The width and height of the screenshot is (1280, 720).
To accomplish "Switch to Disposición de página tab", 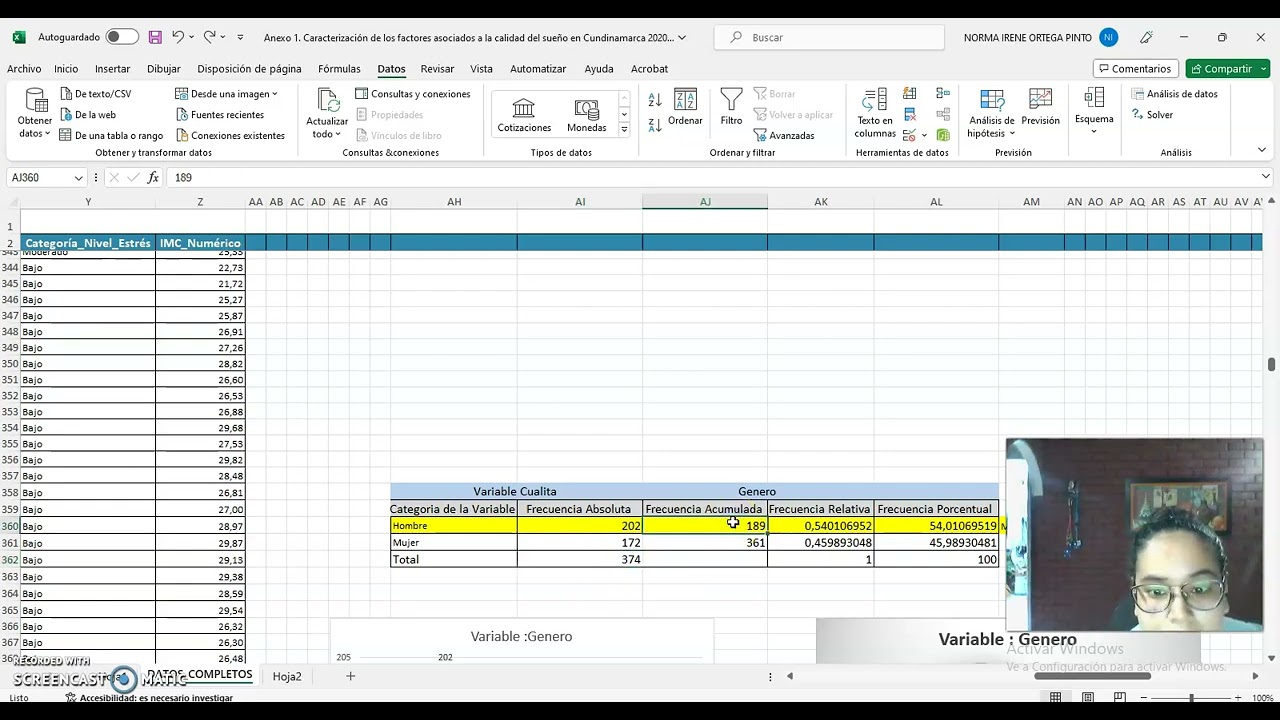I will [x=249, y=69].
